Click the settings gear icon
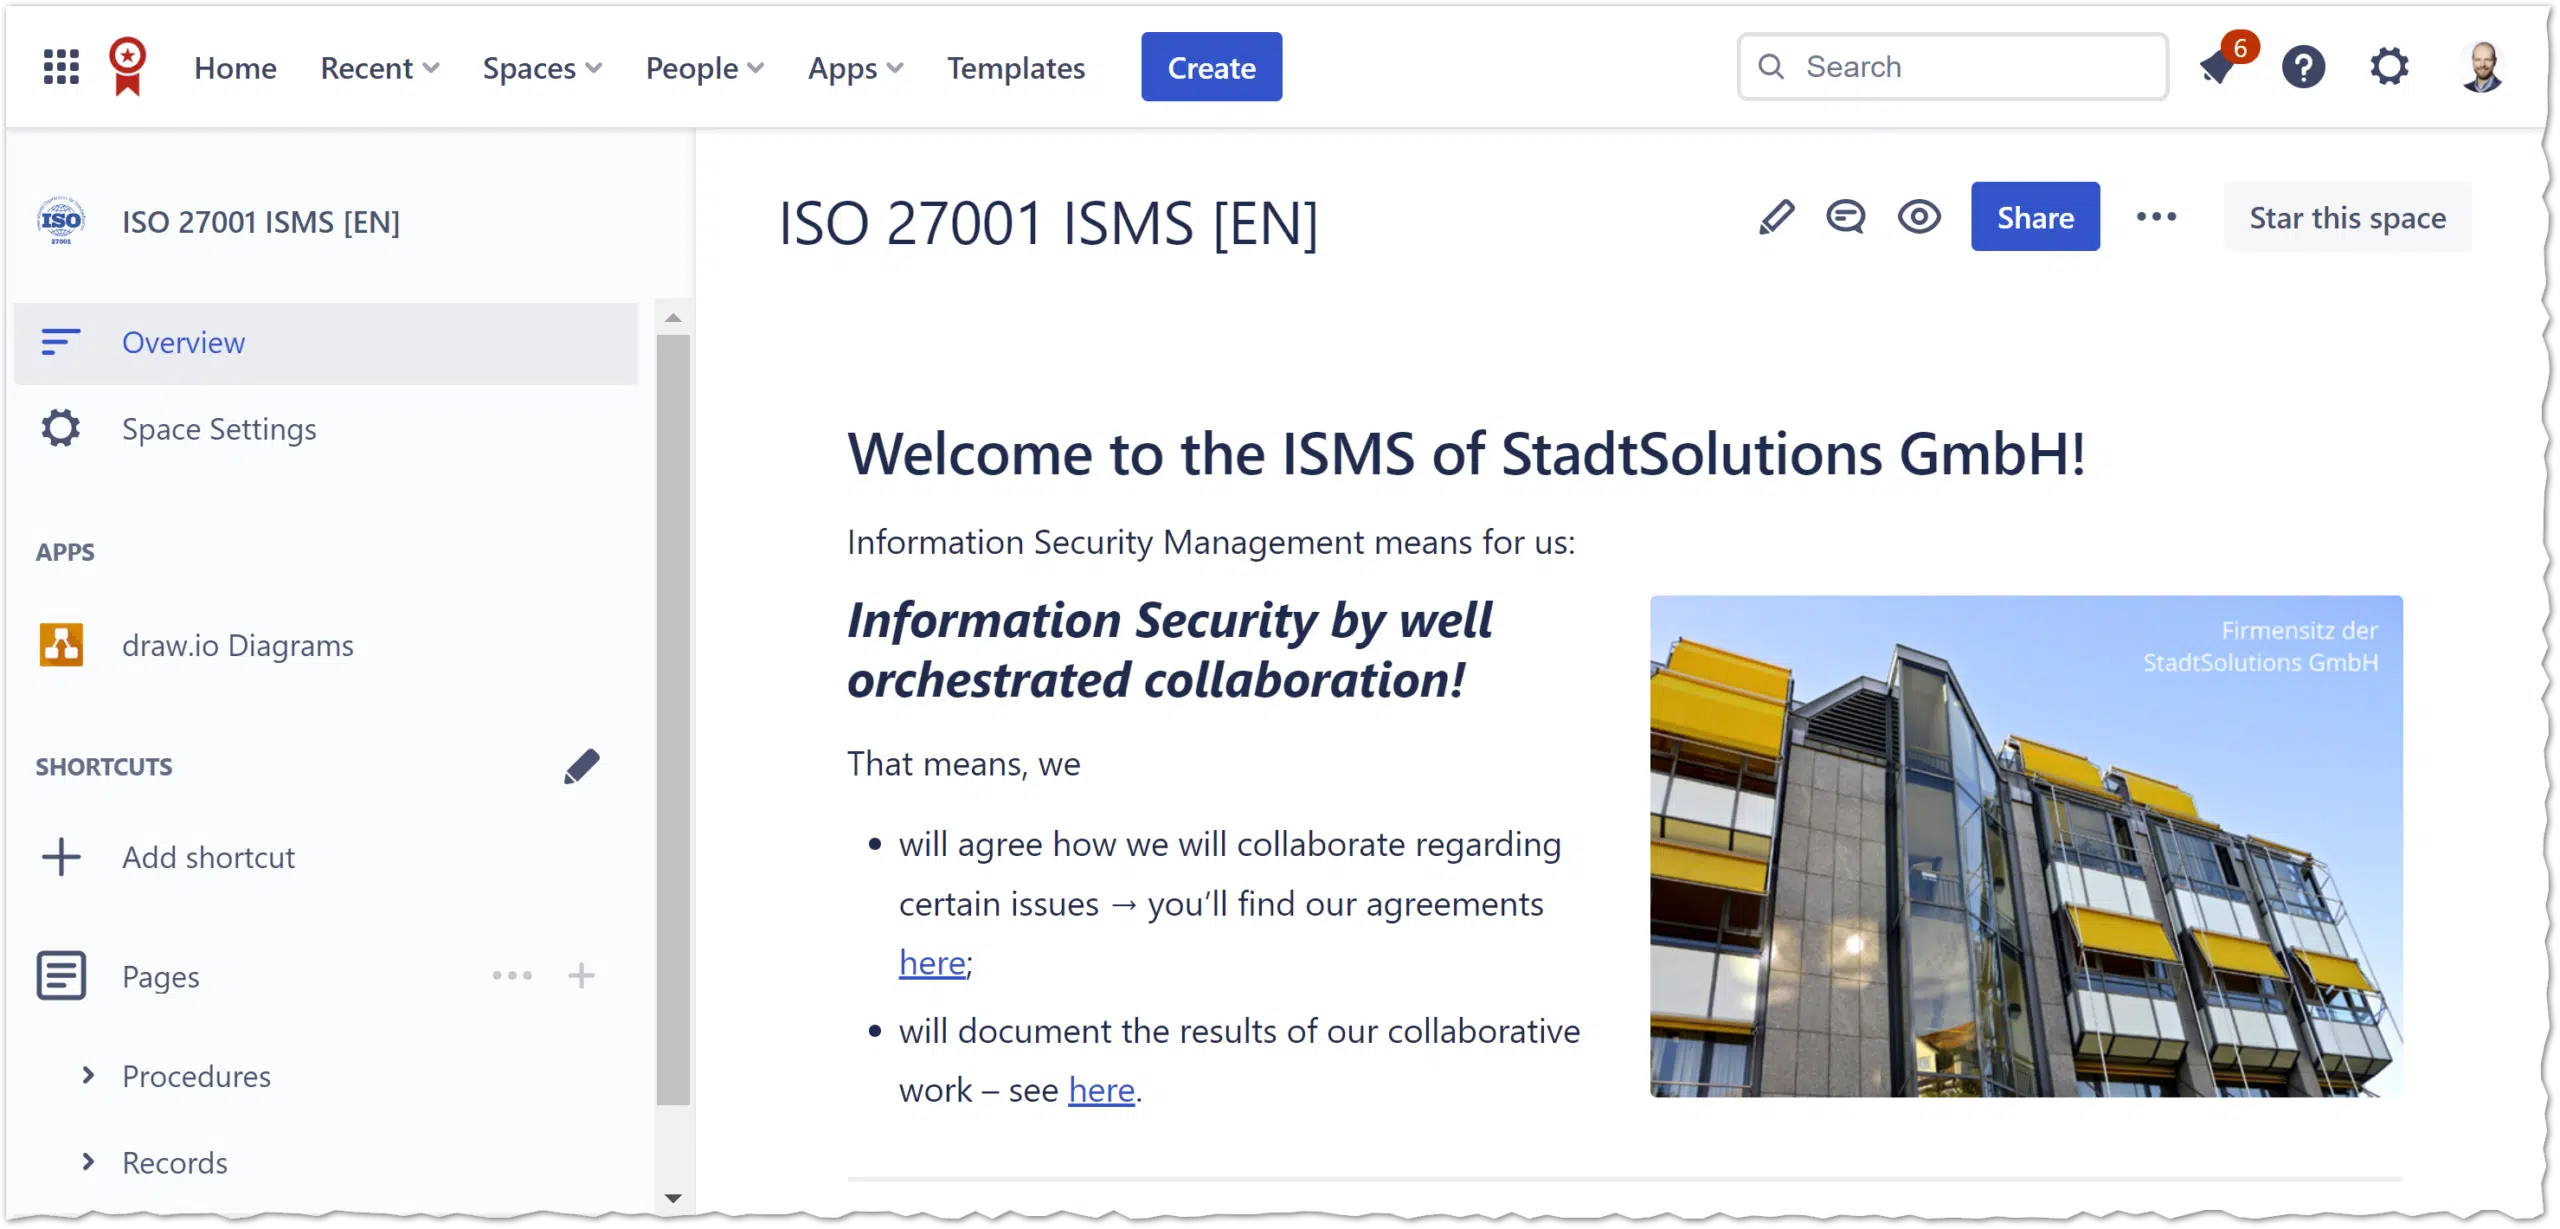This screenshot has width=2560, height=1229. (x=2389, y=65)
